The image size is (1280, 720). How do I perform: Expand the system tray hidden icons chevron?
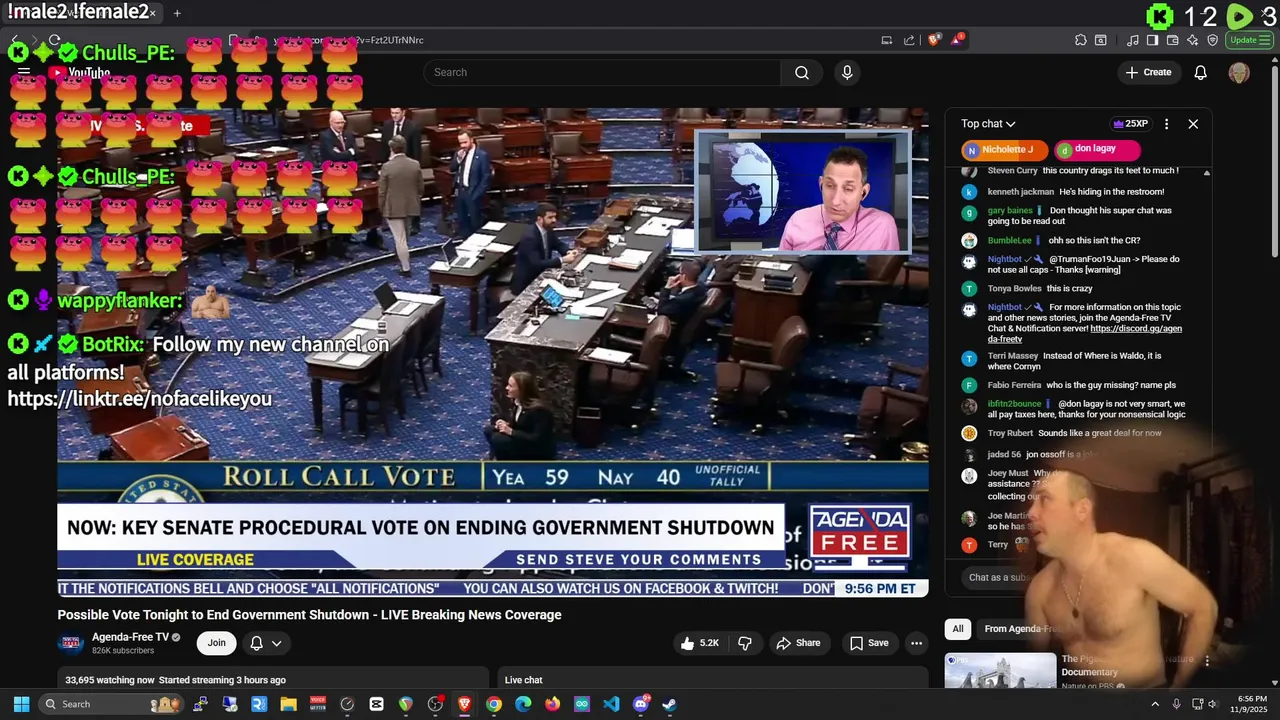tap(1155, 704)
